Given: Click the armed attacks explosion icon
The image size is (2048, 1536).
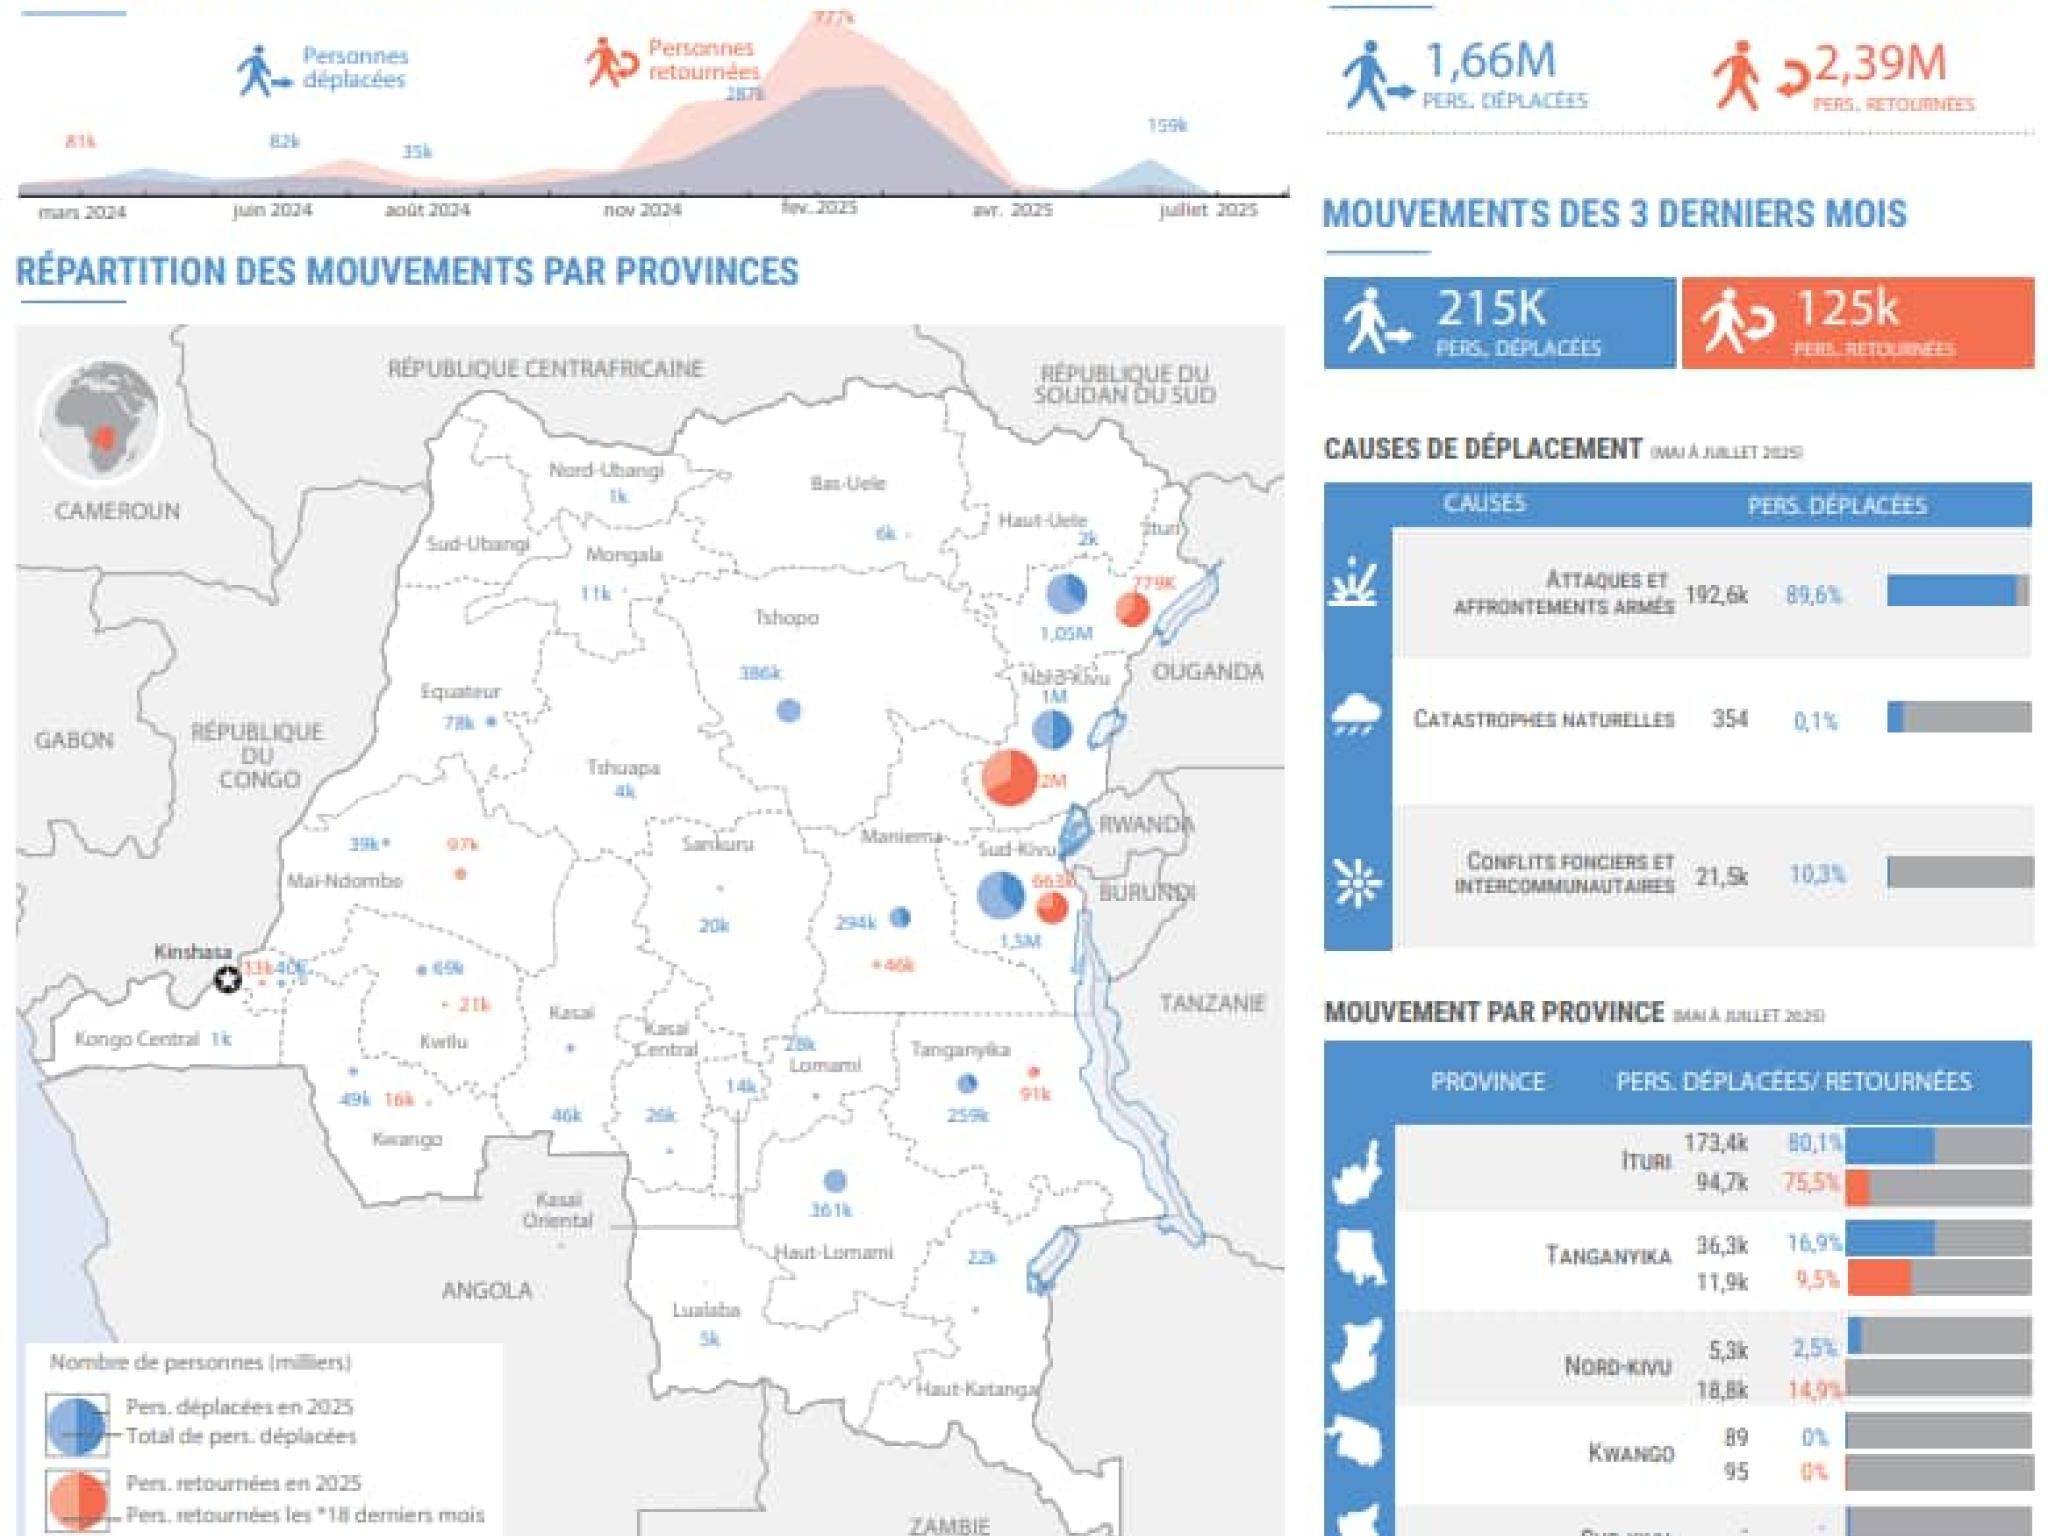Looking at the screenshot, I should [1353, 583].
